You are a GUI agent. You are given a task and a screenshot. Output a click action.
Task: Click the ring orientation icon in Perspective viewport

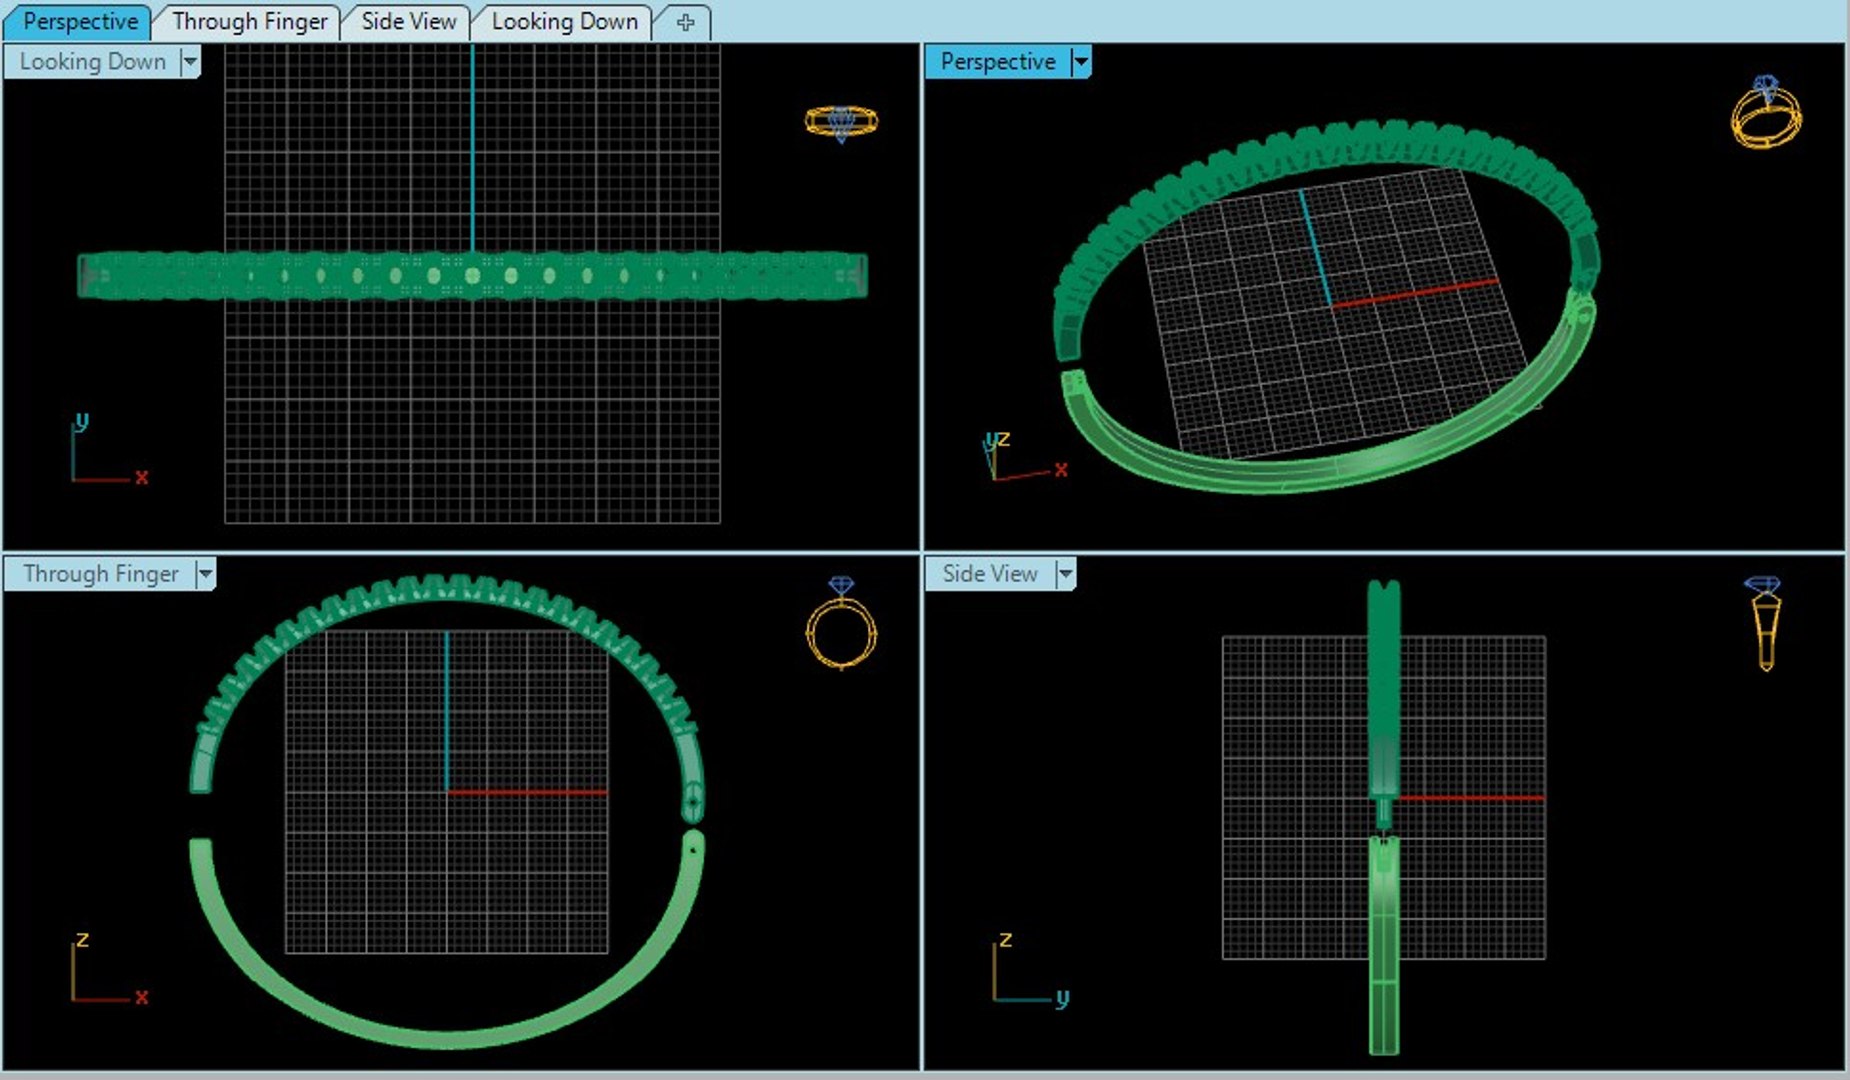(1766, 112)
